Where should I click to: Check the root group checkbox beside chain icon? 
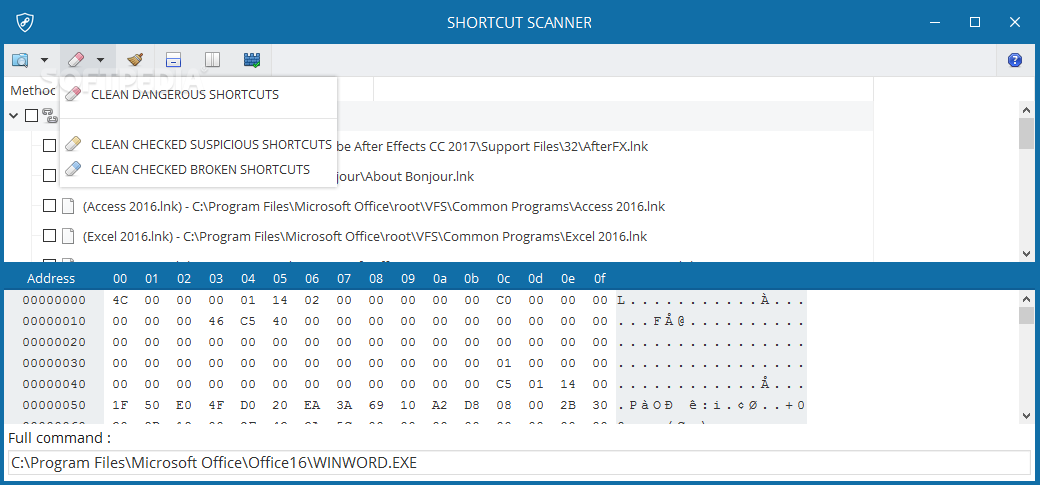[x=31, y=115]
